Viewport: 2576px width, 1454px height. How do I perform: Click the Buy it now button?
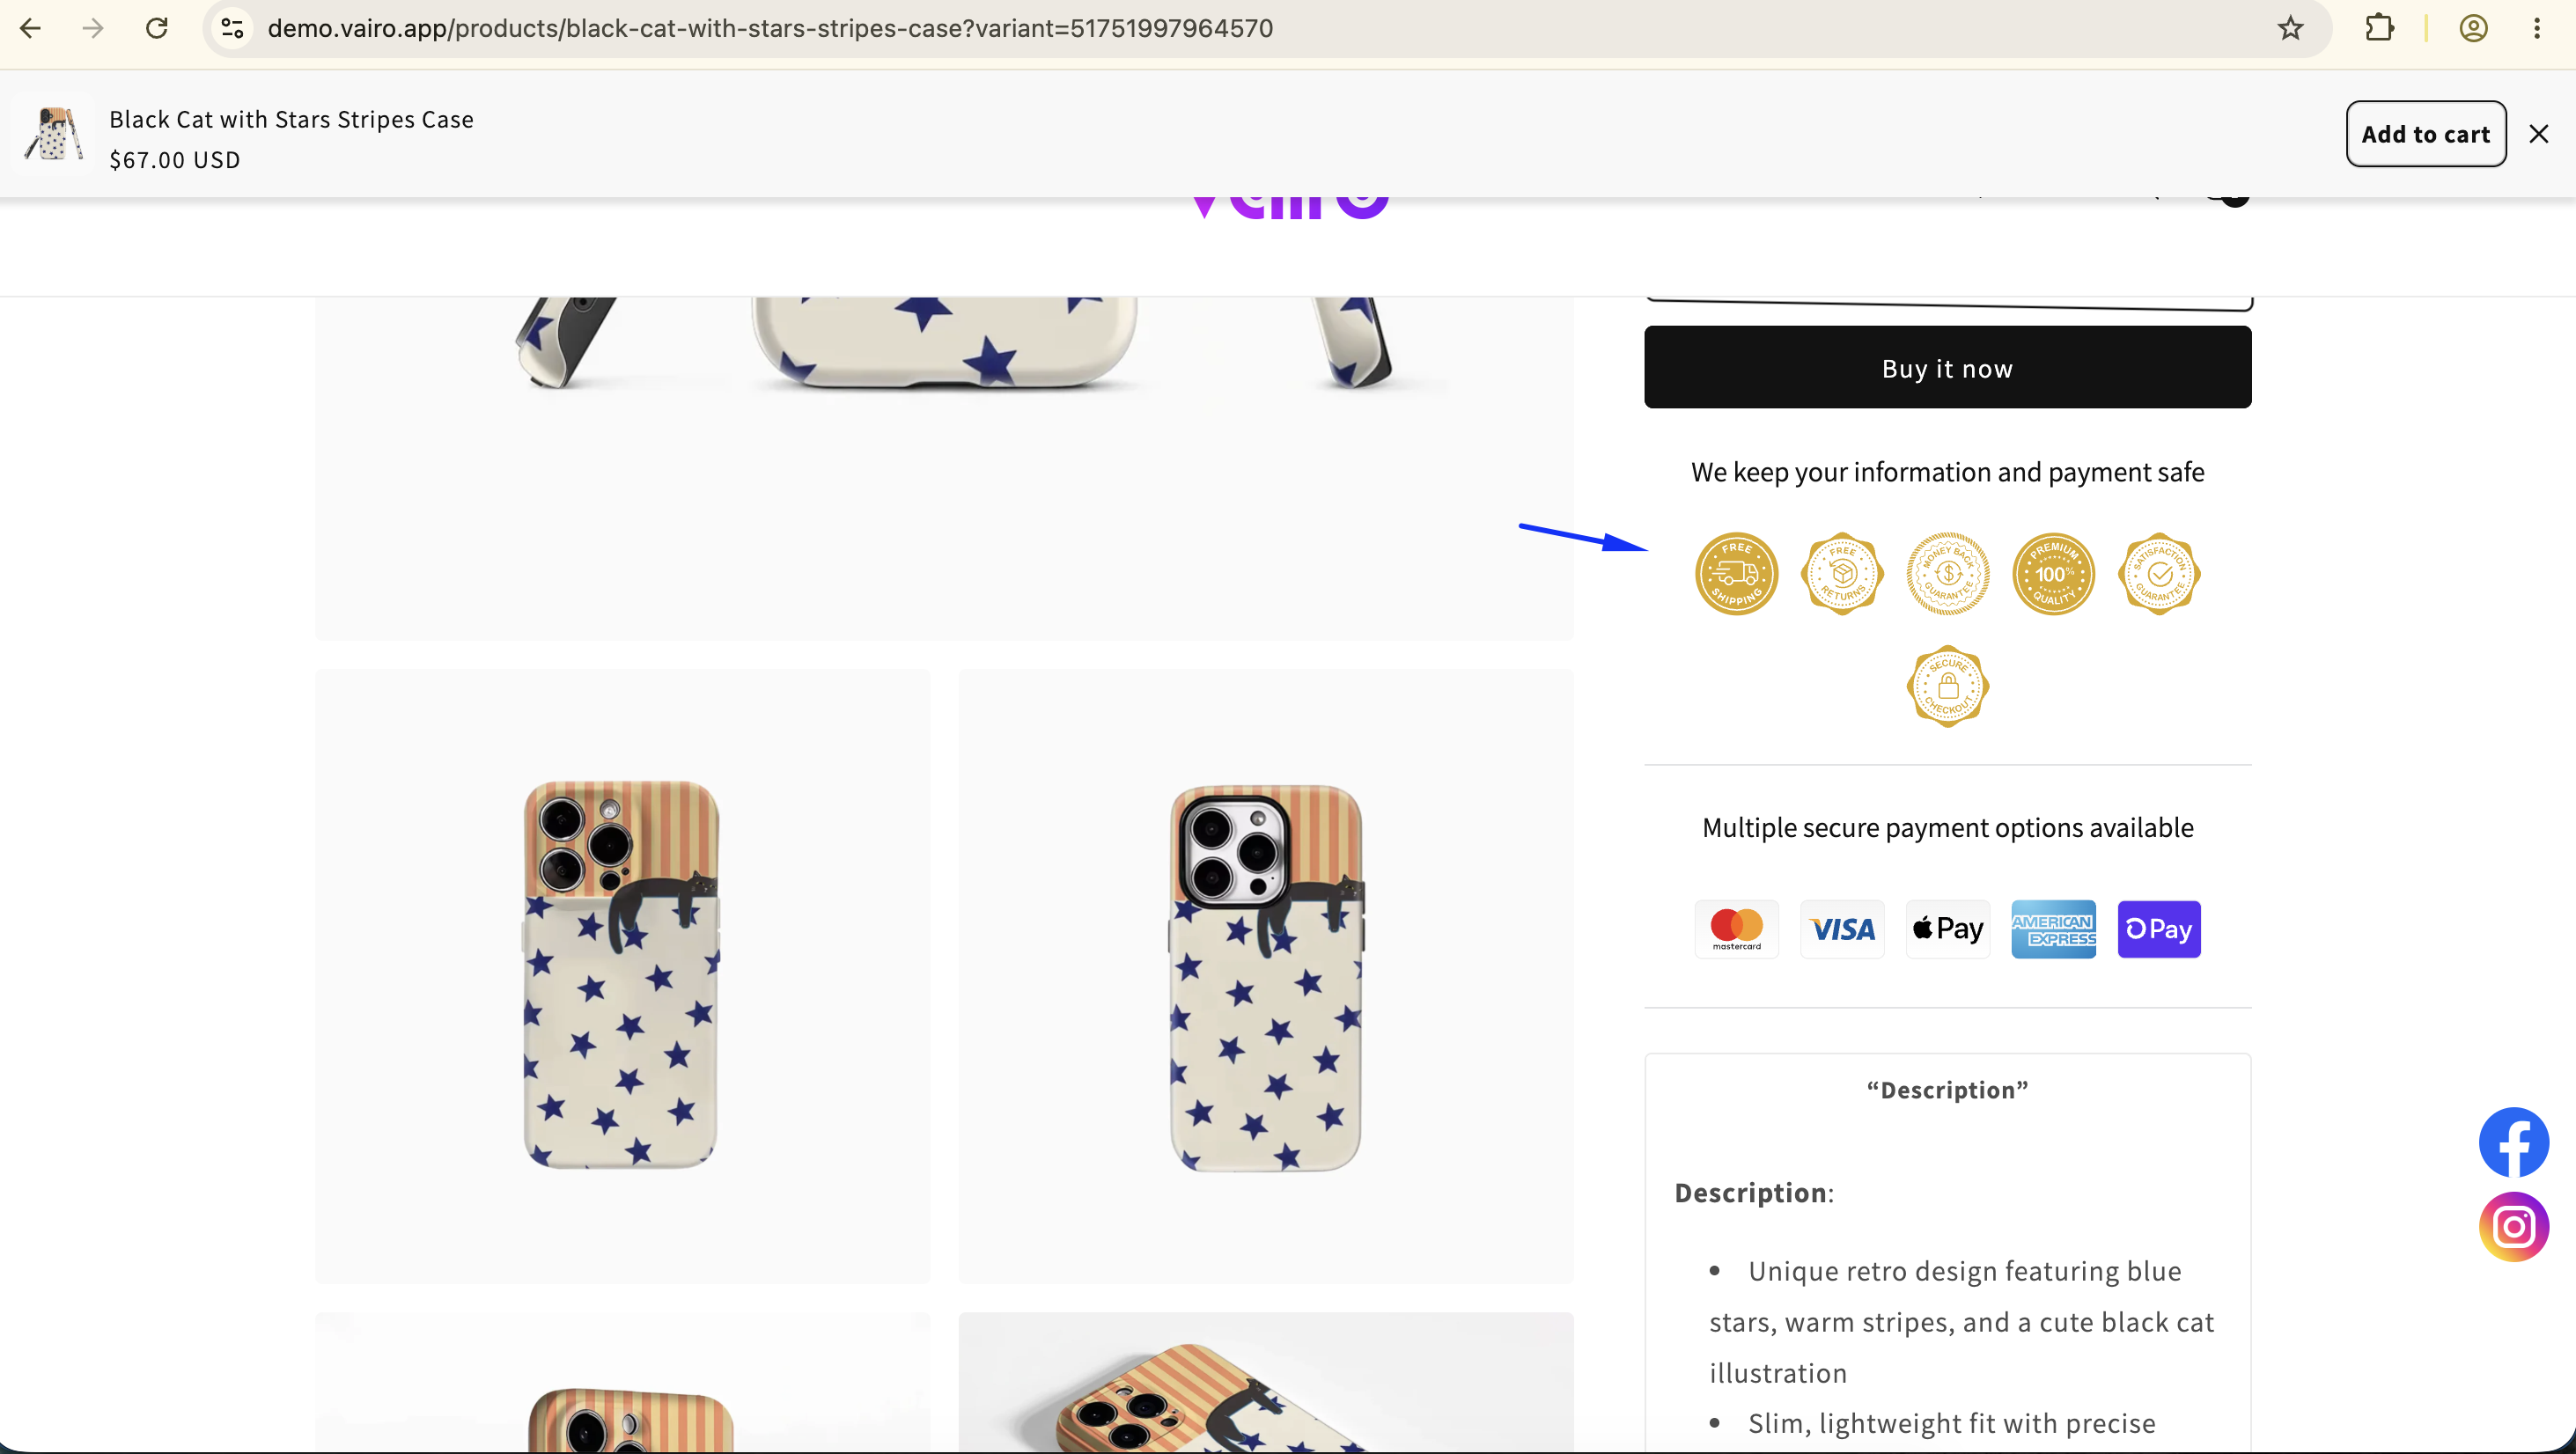(x=1947, y=367)
